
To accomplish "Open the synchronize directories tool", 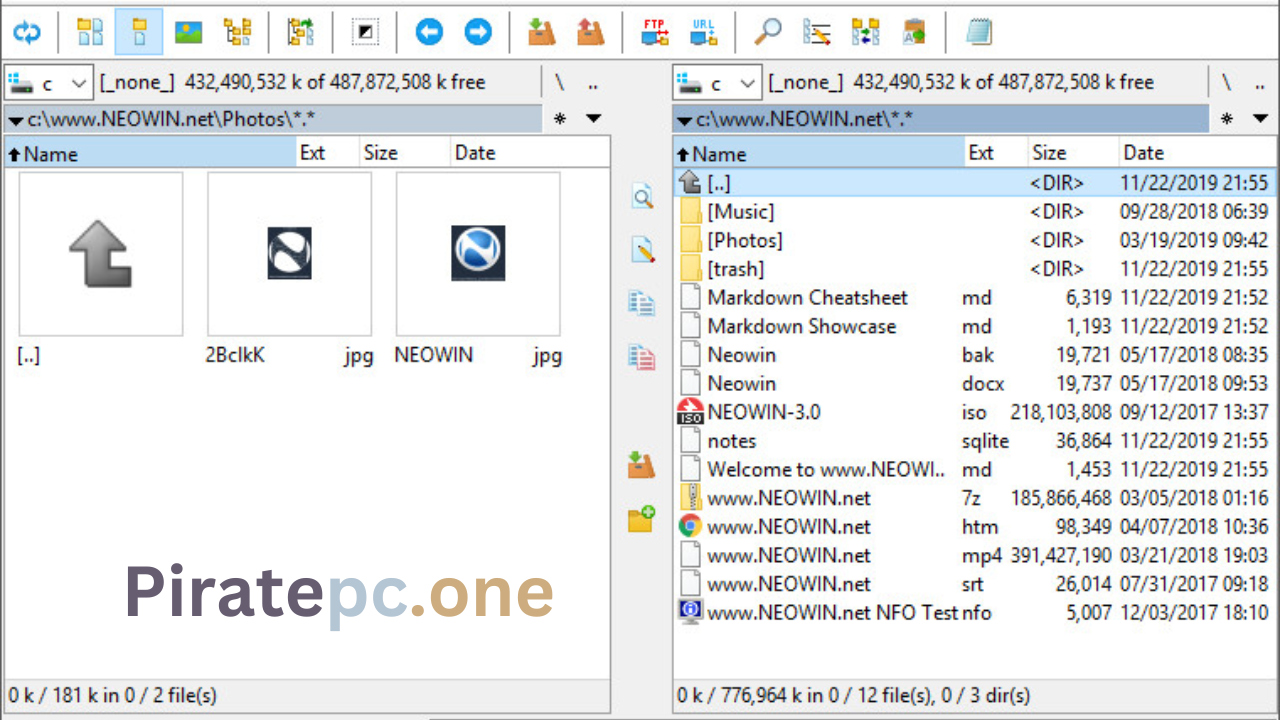I will (865, 33).
